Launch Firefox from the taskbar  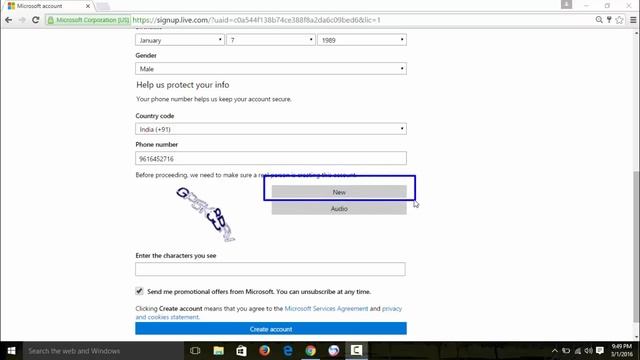point(264,351)
